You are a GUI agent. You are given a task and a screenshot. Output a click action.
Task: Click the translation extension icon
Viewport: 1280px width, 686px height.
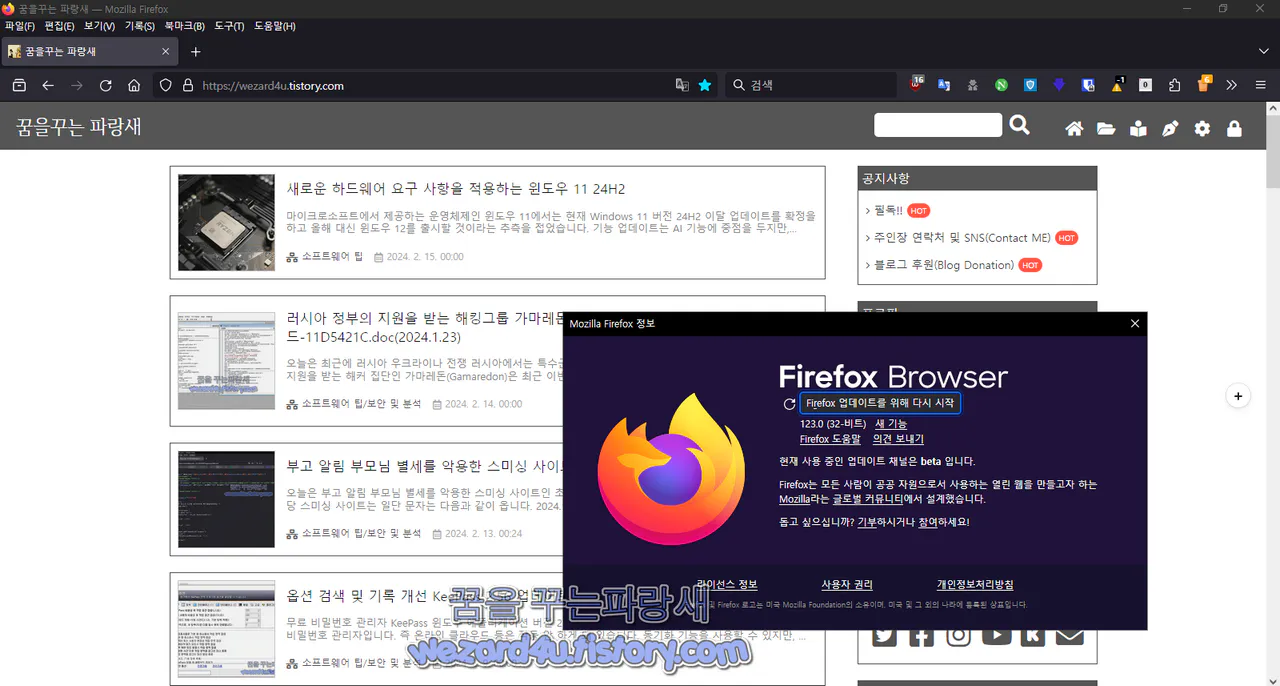(x=944, y=85)
